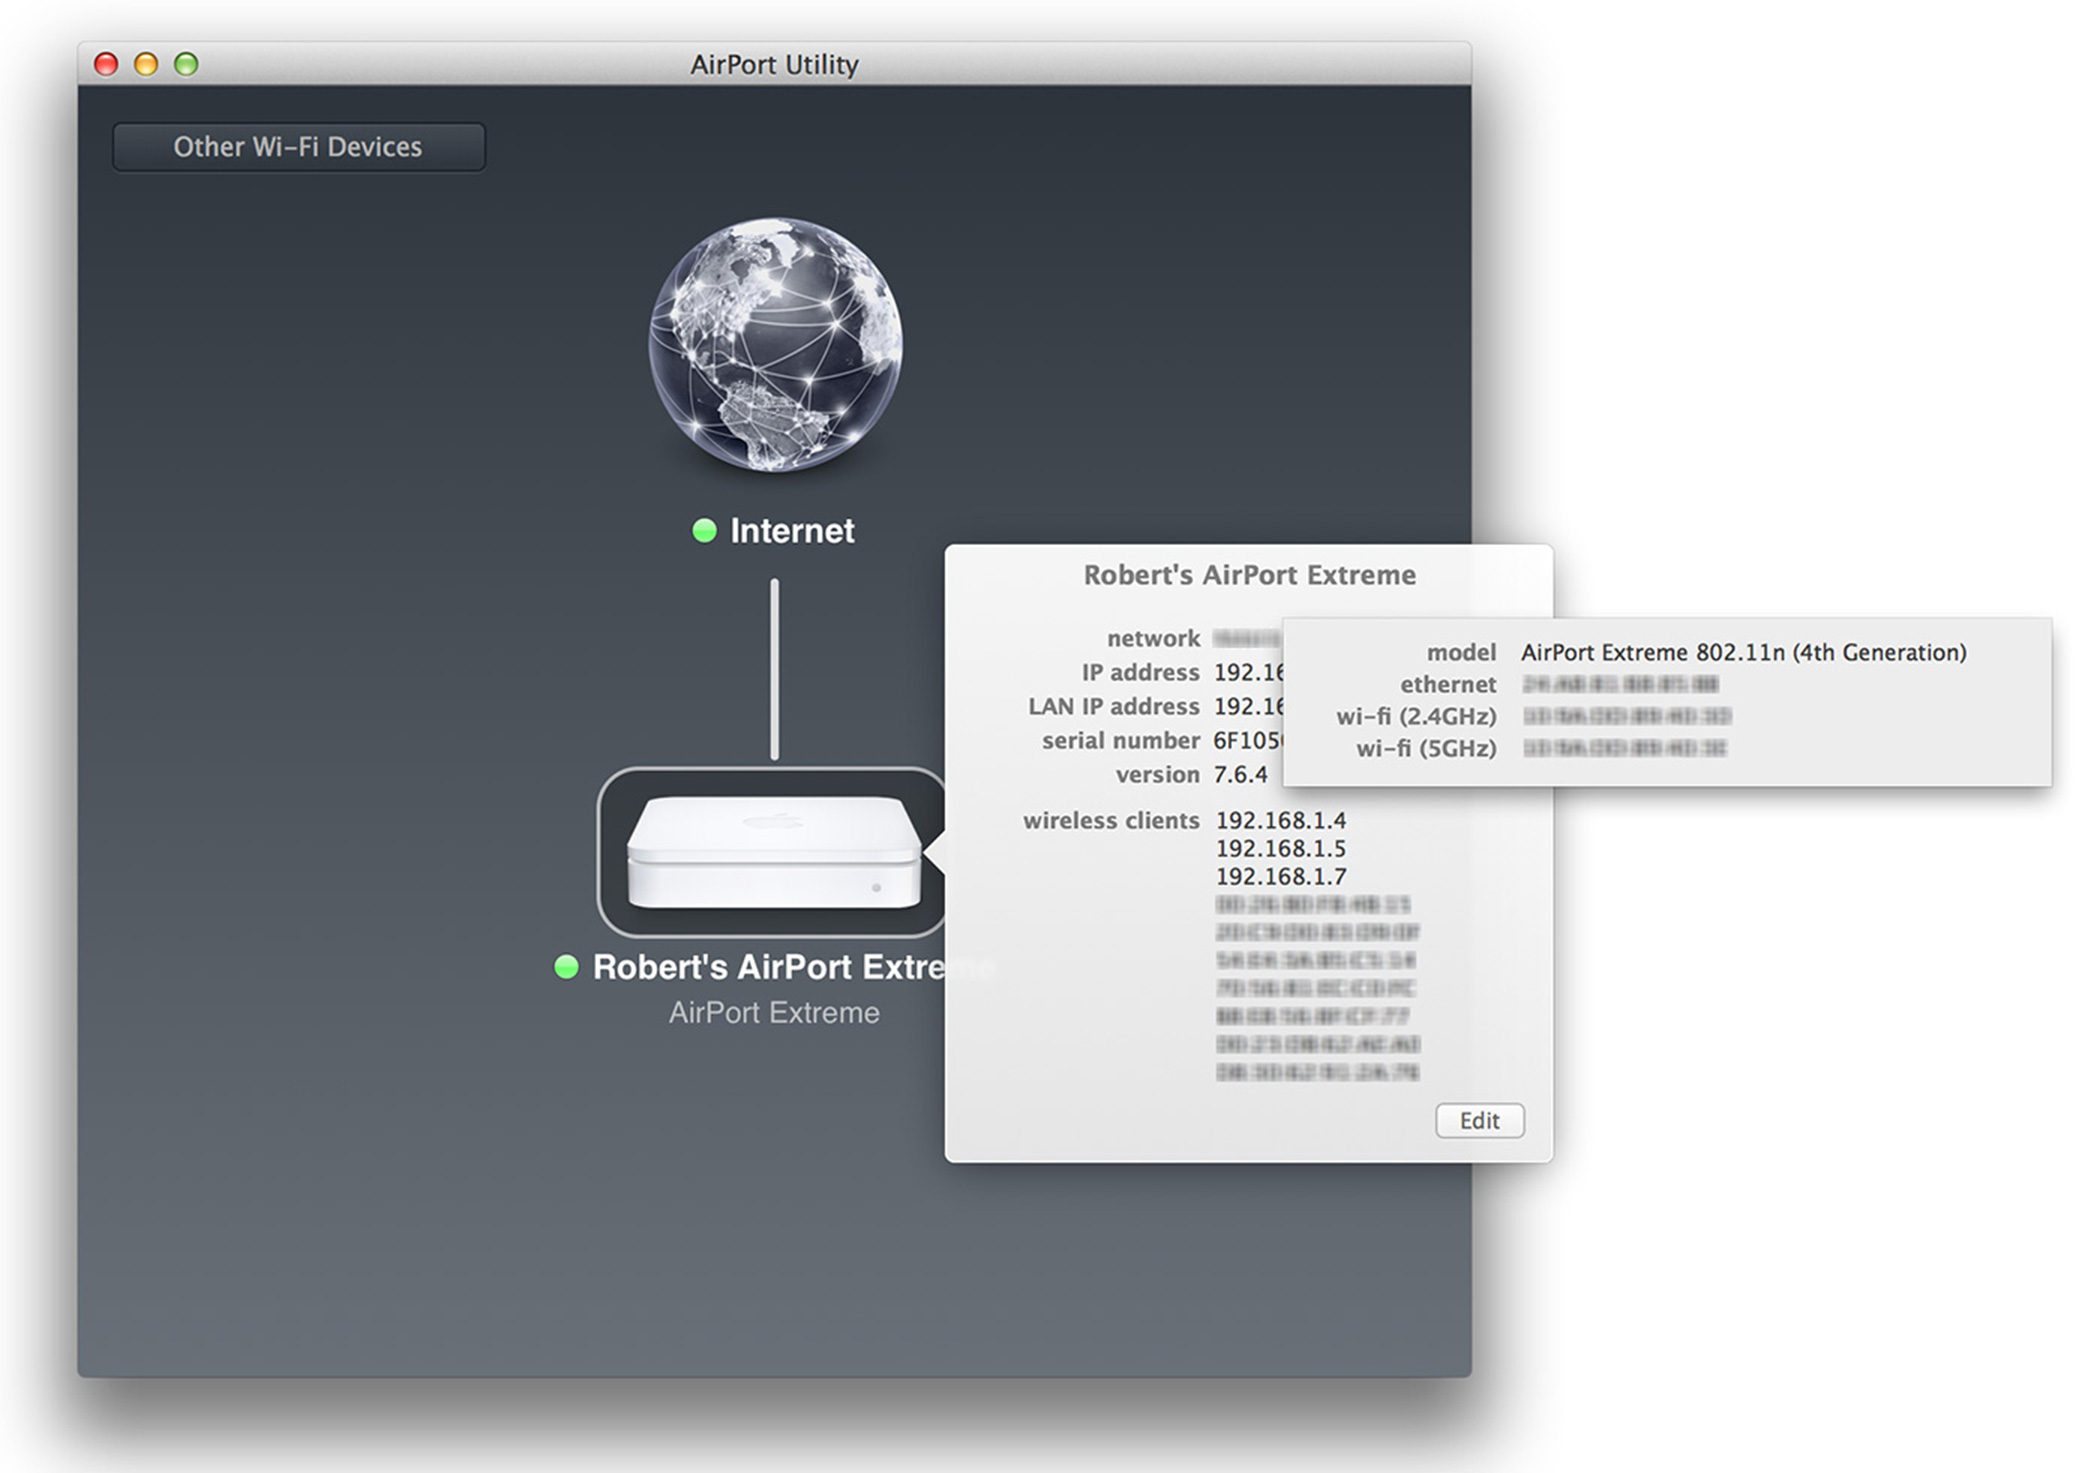The width and height of the screenshot is (2100, 1473).
Task: Click wireless client 192.168.1.7
Action: 1281,877
